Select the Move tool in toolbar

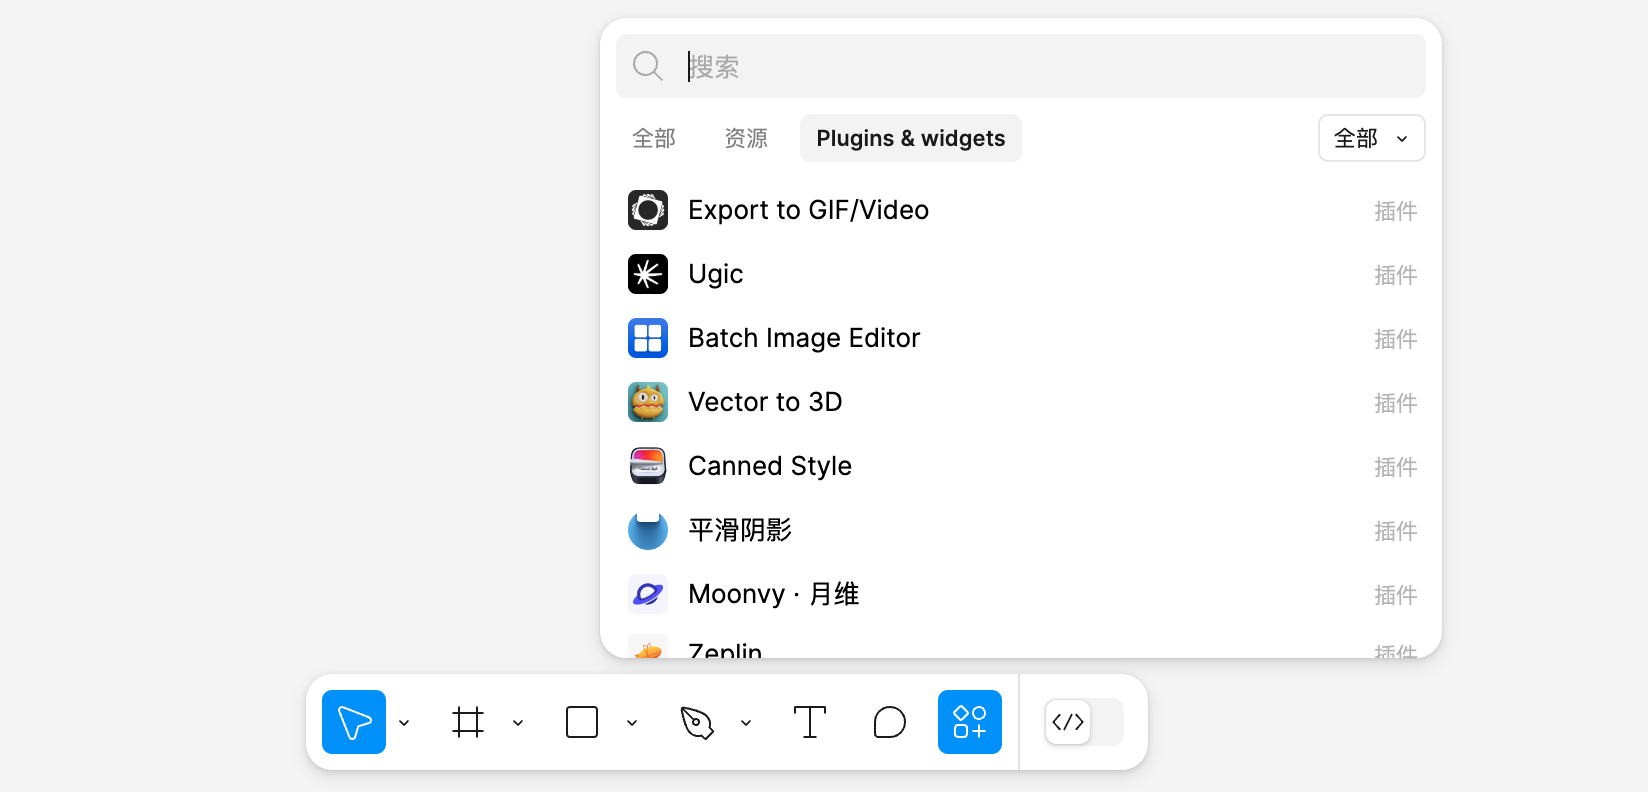354,722
